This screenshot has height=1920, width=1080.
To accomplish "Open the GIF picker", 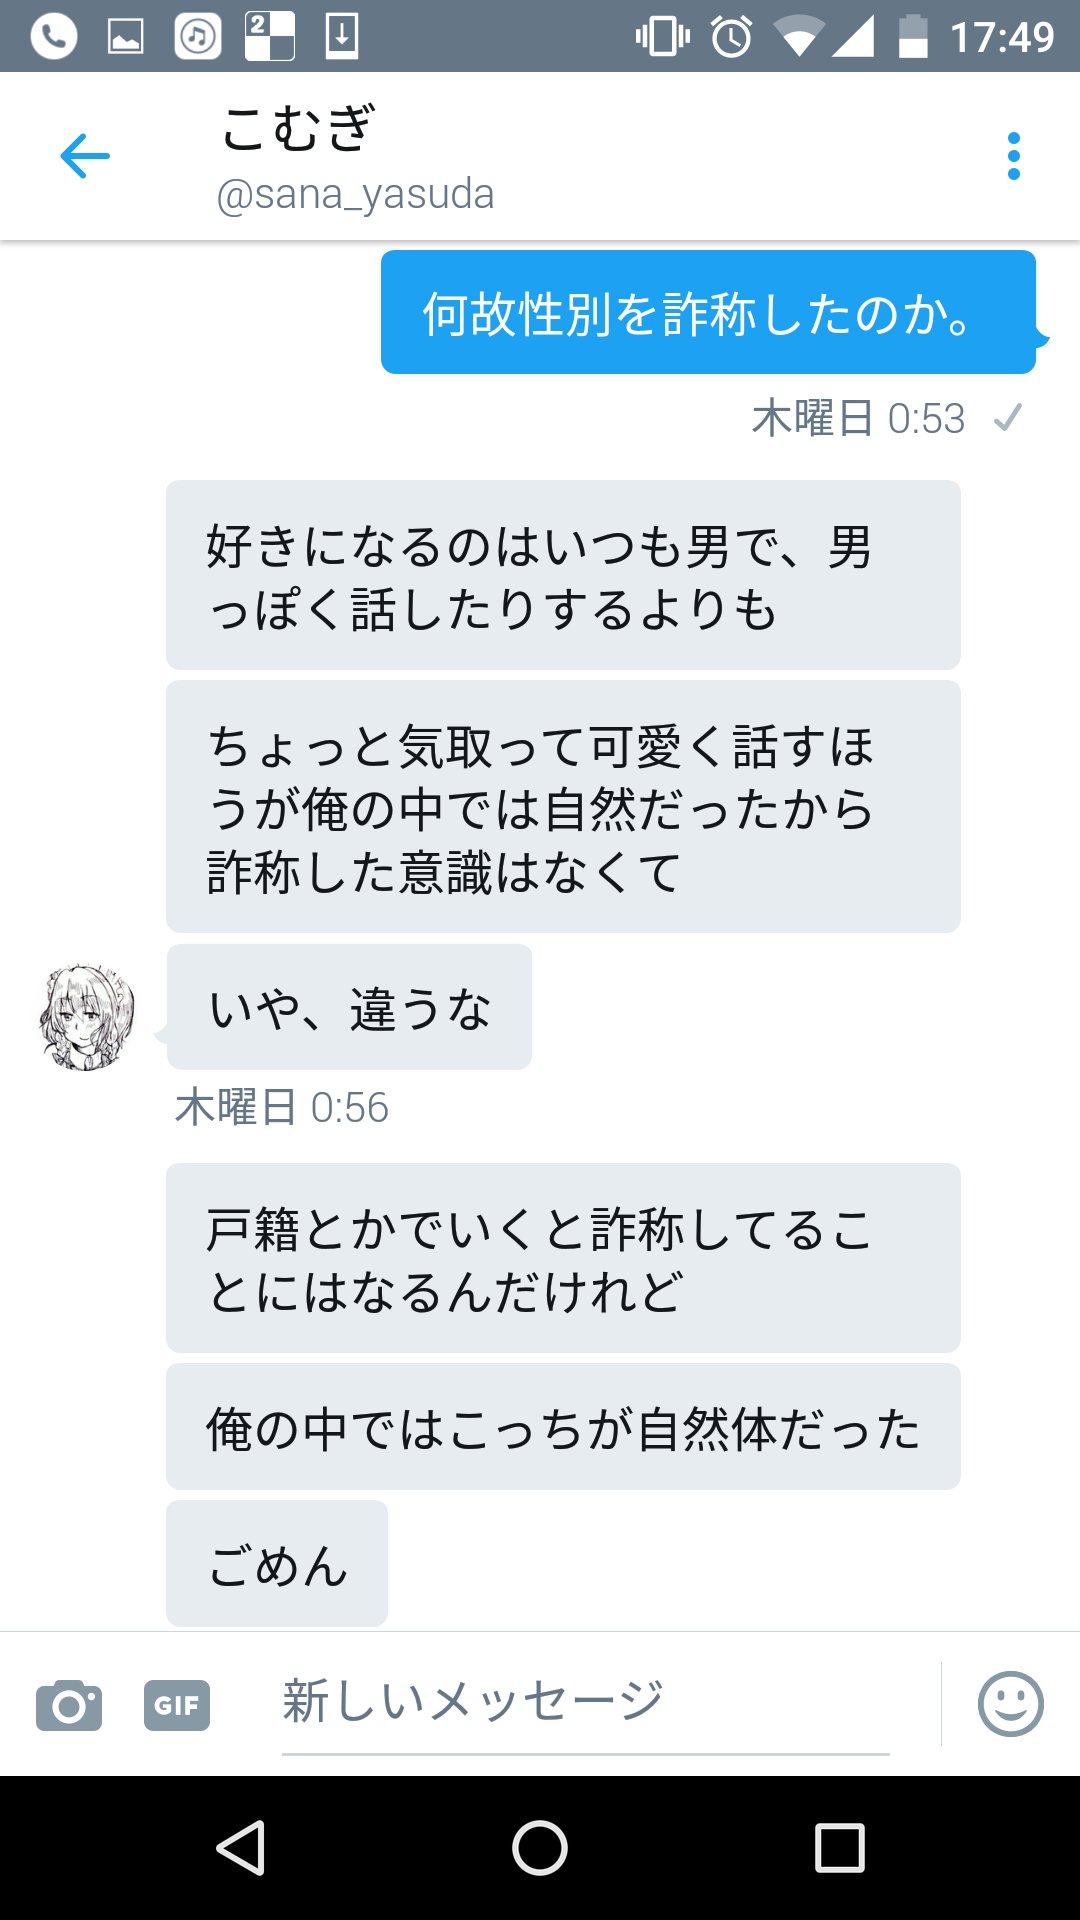I will (x=177, y=1705).
